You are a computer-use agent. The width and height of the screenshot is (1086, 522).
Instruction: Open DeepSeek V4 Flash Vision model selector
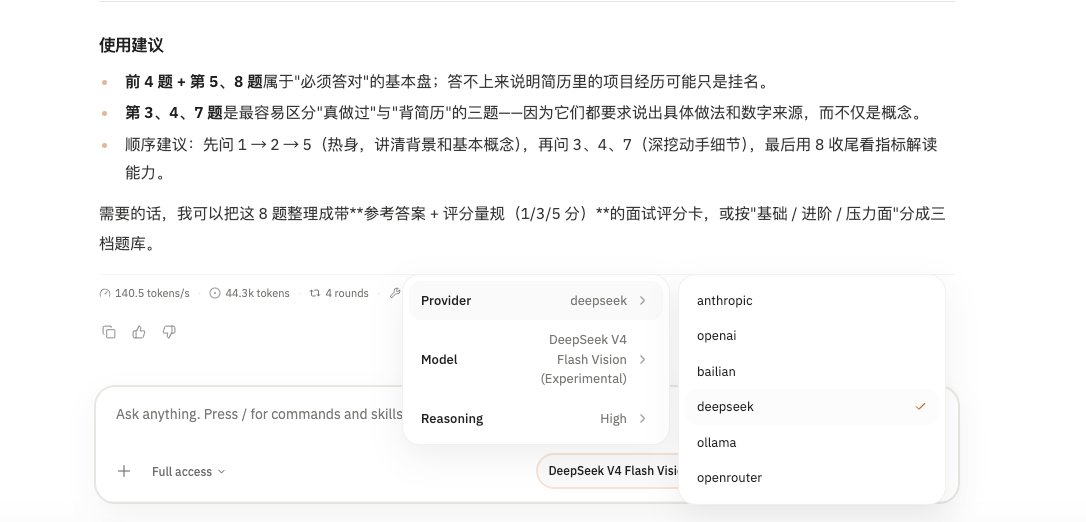point(608,471)
